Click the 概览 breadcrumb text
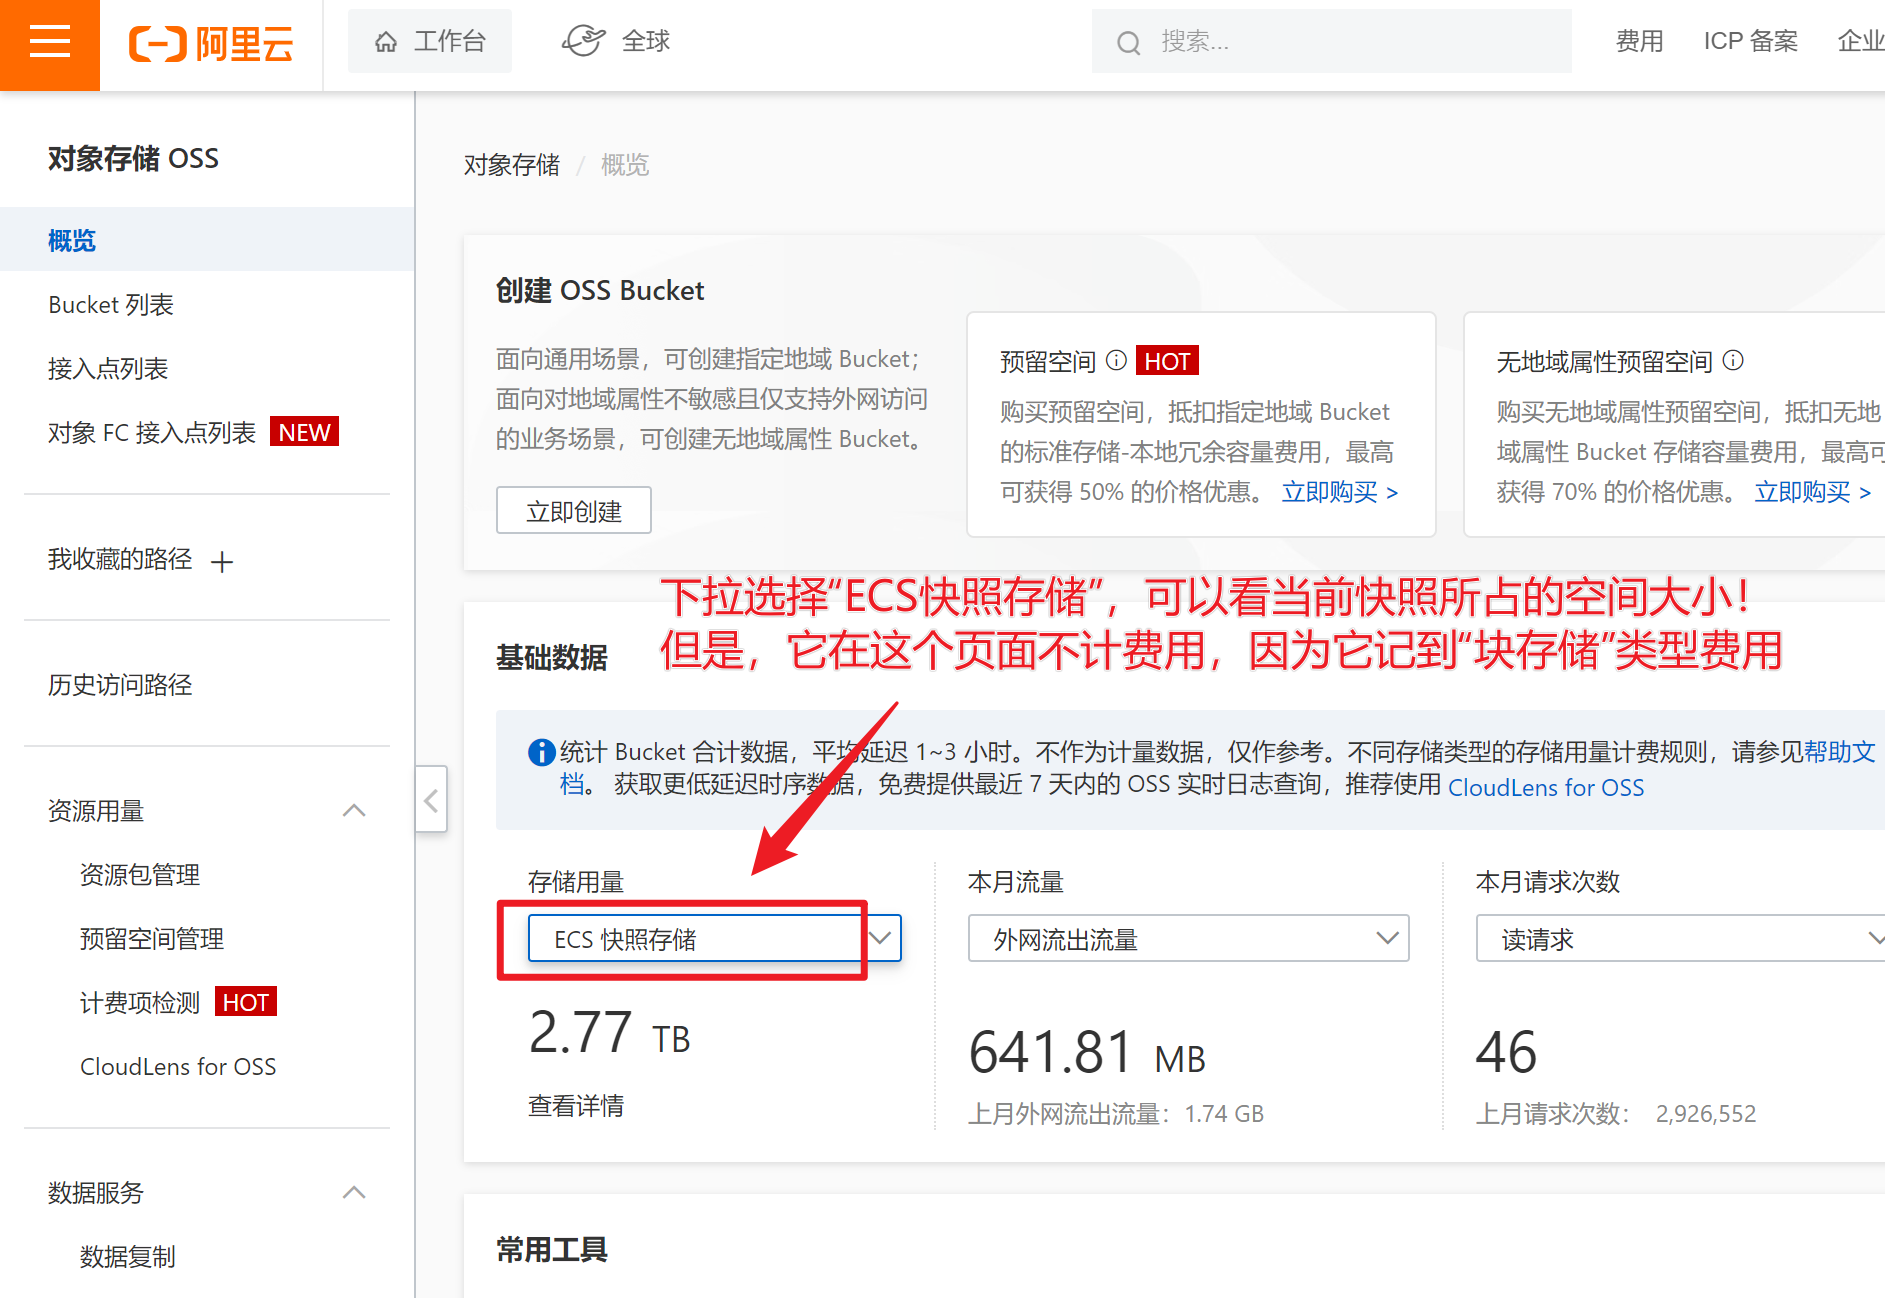Image resolution: width=1885 pixels, height=1298 pixels. coord(625,165)
